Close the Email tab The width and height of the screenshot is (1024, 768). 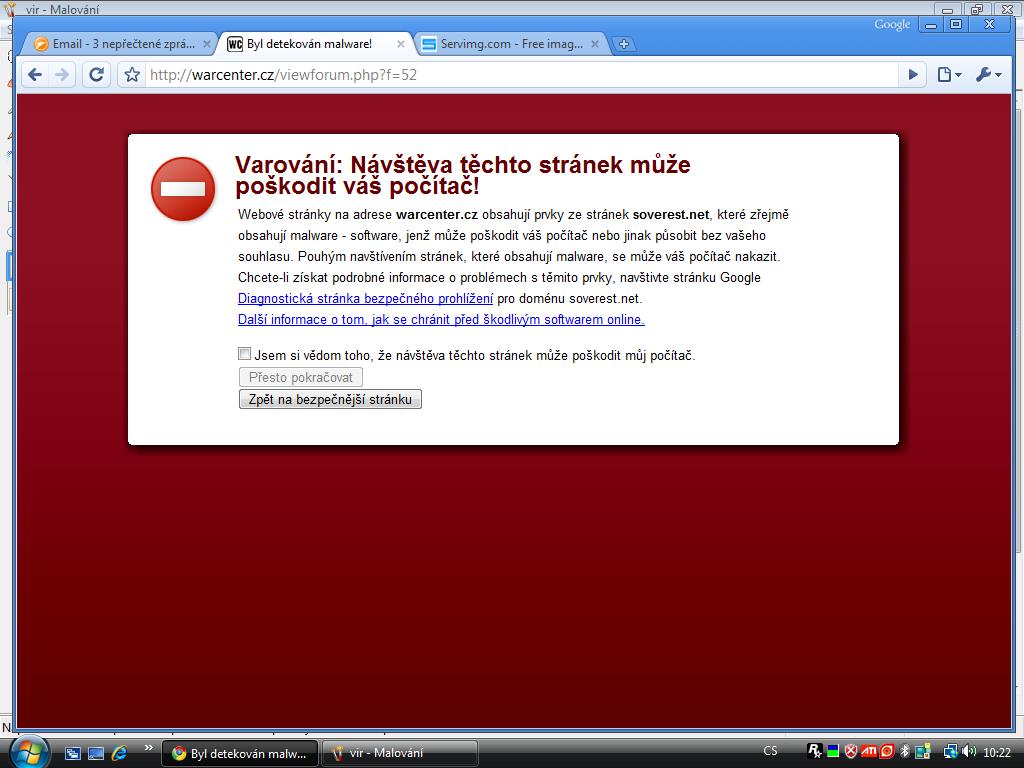[x=206, y=44]
